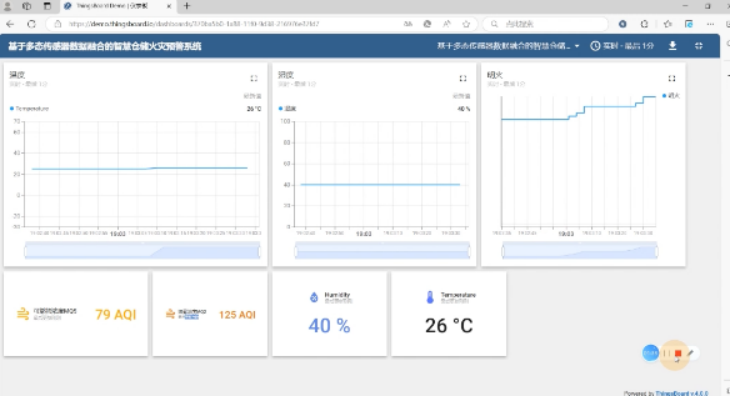
Task: Open the favorites list icon
Action: point(668,24)
